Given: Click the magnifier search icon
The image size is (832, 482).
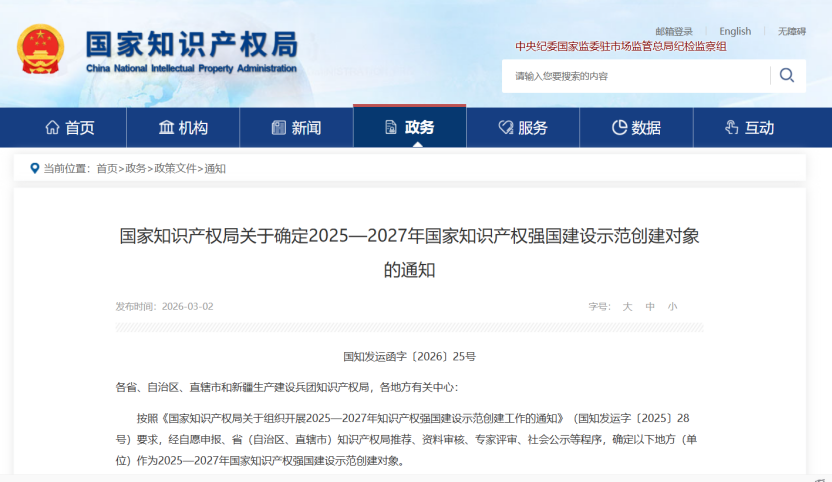Looking at the screenshot, I should [787, 76].
